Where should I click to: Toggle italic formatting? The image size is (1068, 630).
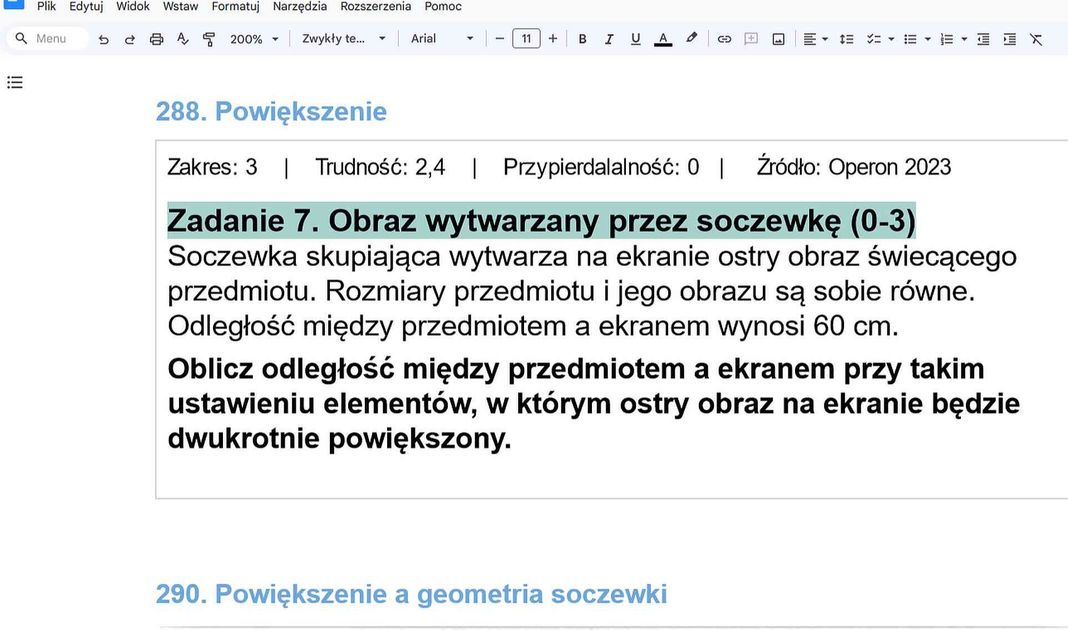click(608, 38)
